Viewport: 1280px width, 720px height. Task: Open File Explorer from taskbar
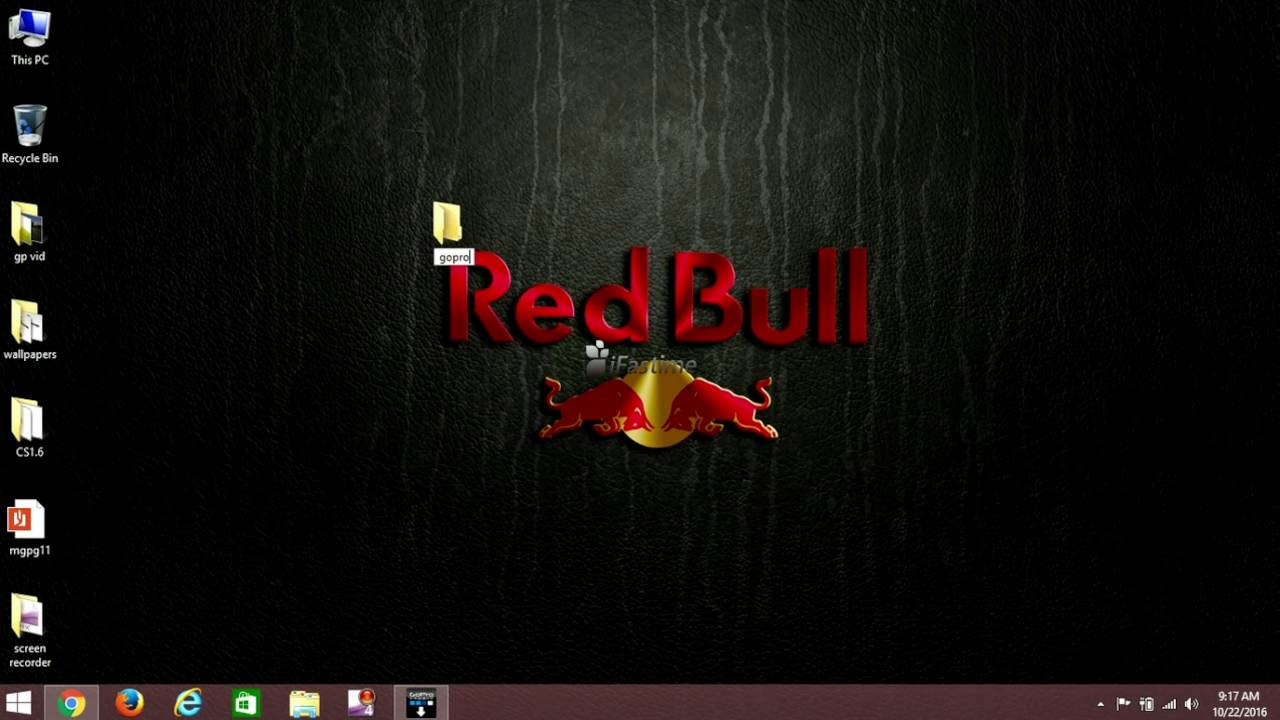(304, 703)
